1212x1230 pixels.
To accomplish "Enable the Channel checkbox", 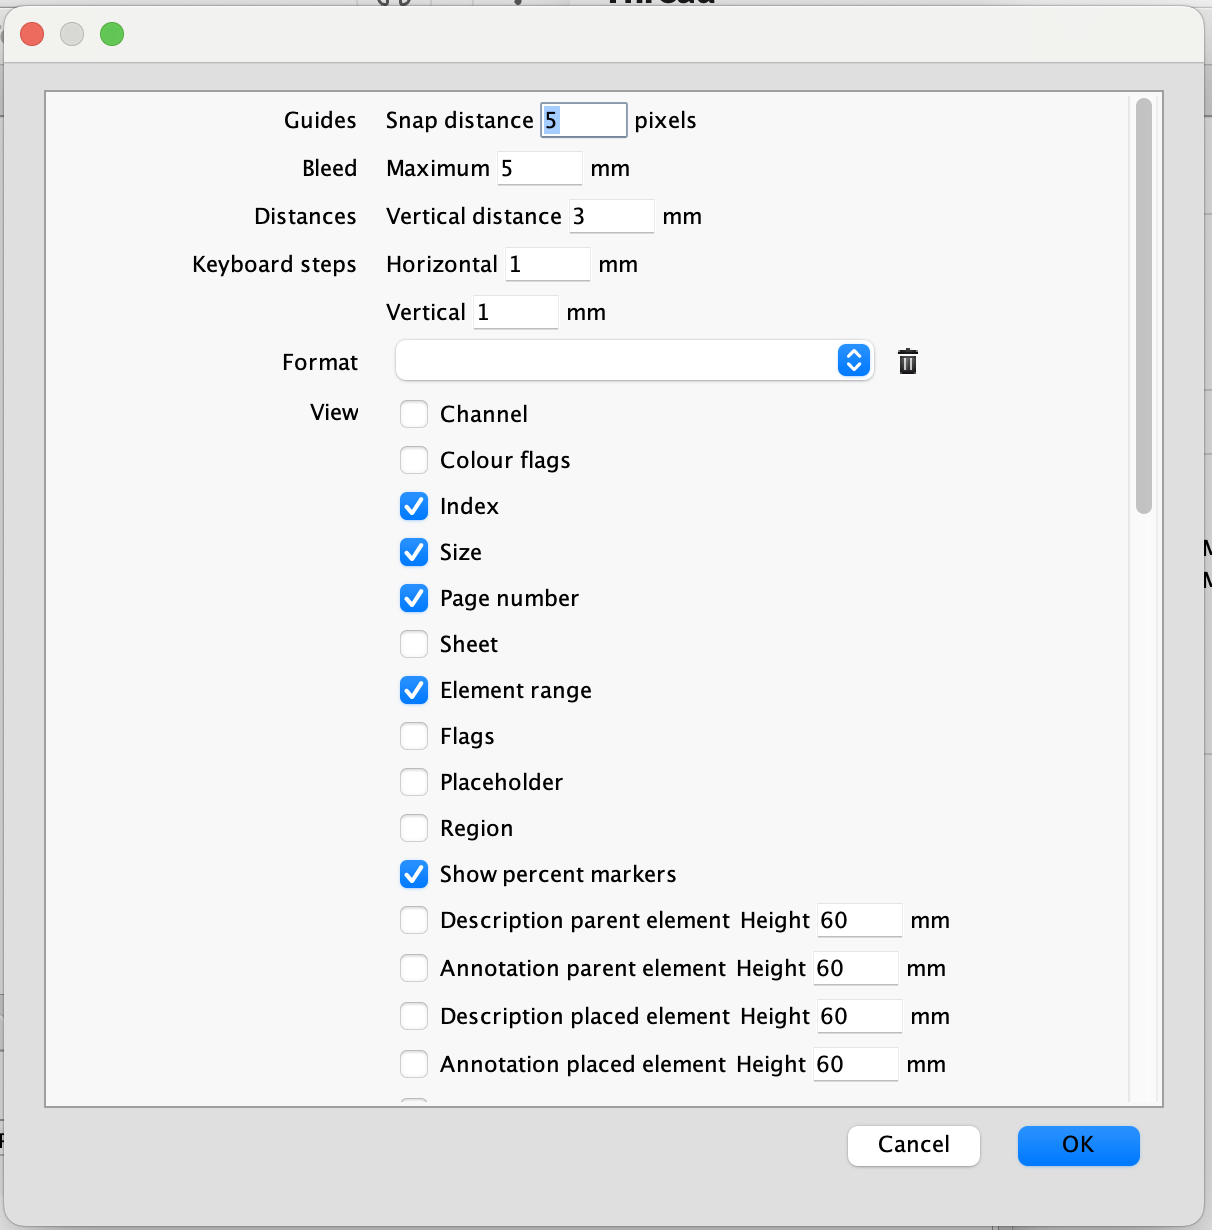I will [x=414, y=414].
